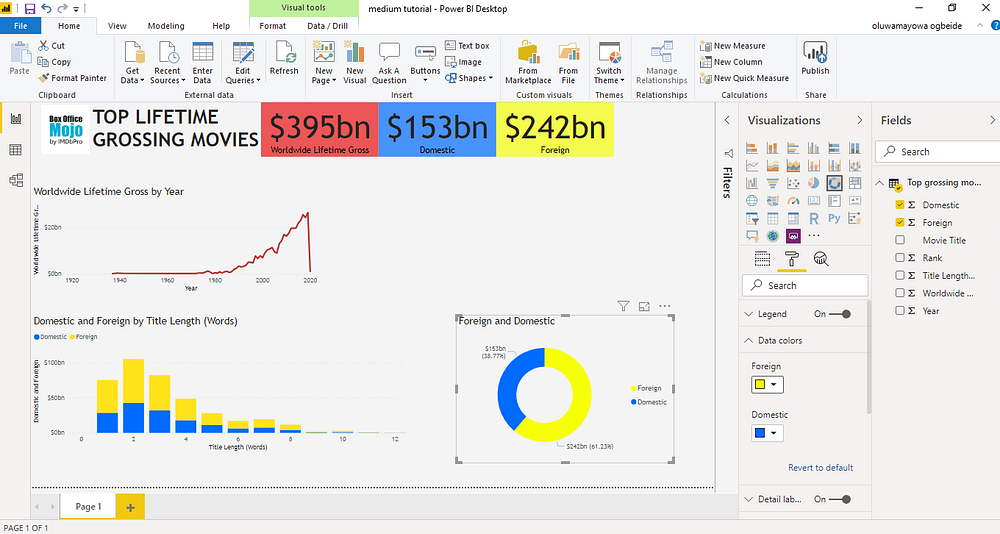Click the Publish button
The width and height of the screenshot is (1000, 534).
(x=815, y=59)
